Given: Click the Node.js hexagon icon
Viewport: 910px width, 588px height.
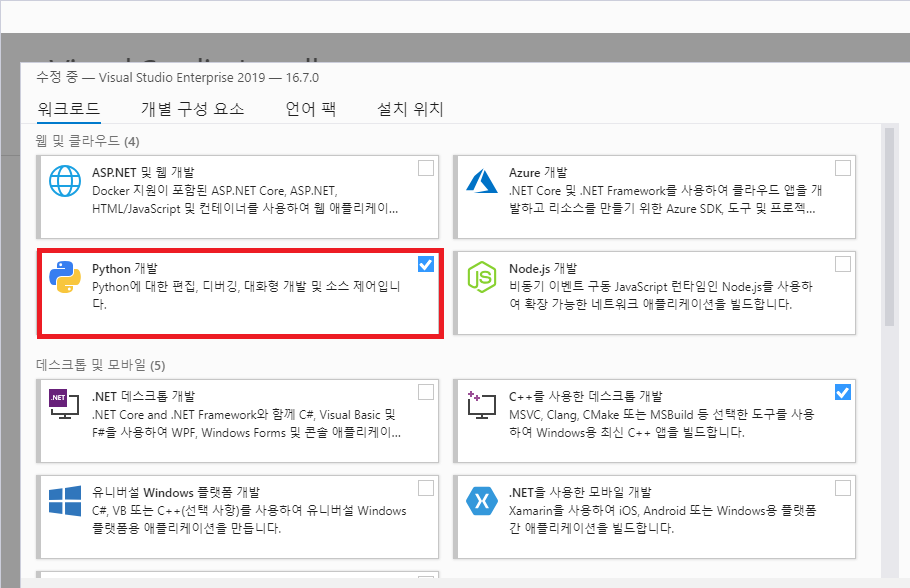Looking at the screenshot, I should tap(482, 277).
